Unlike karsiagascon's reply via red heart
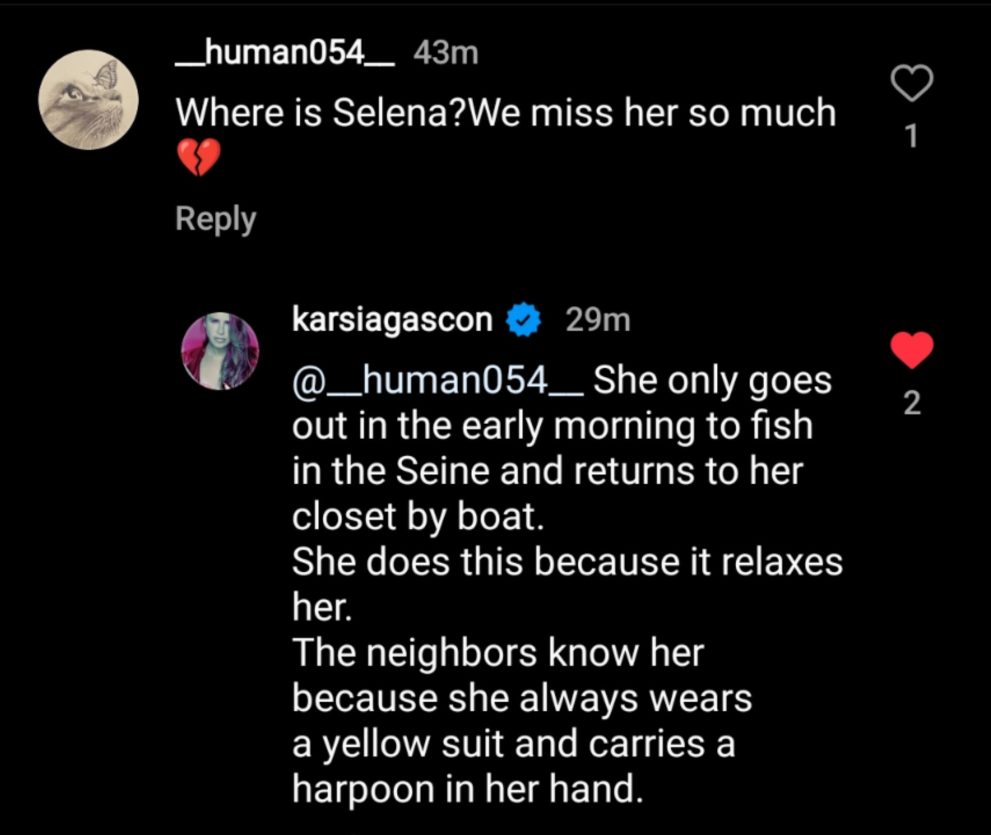991x835 pixels. point(911,350)
